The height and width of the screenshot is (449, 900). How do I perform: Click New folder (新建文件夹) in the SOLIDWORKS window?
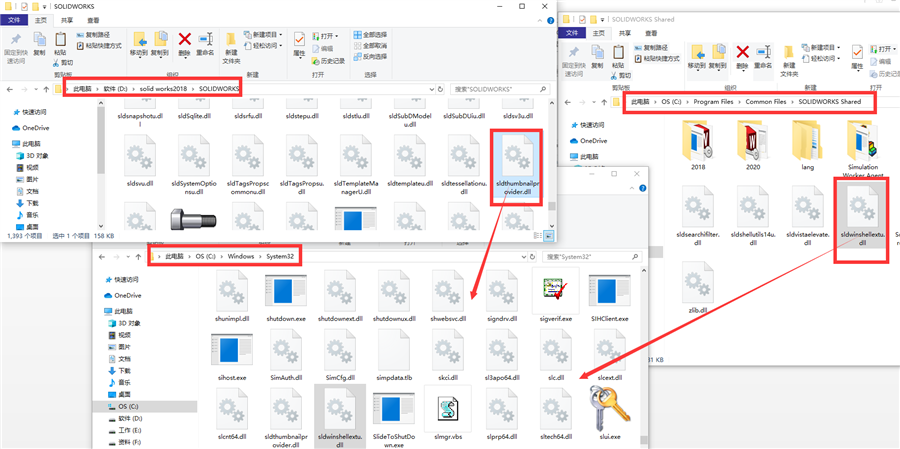(x=231, y=47)
